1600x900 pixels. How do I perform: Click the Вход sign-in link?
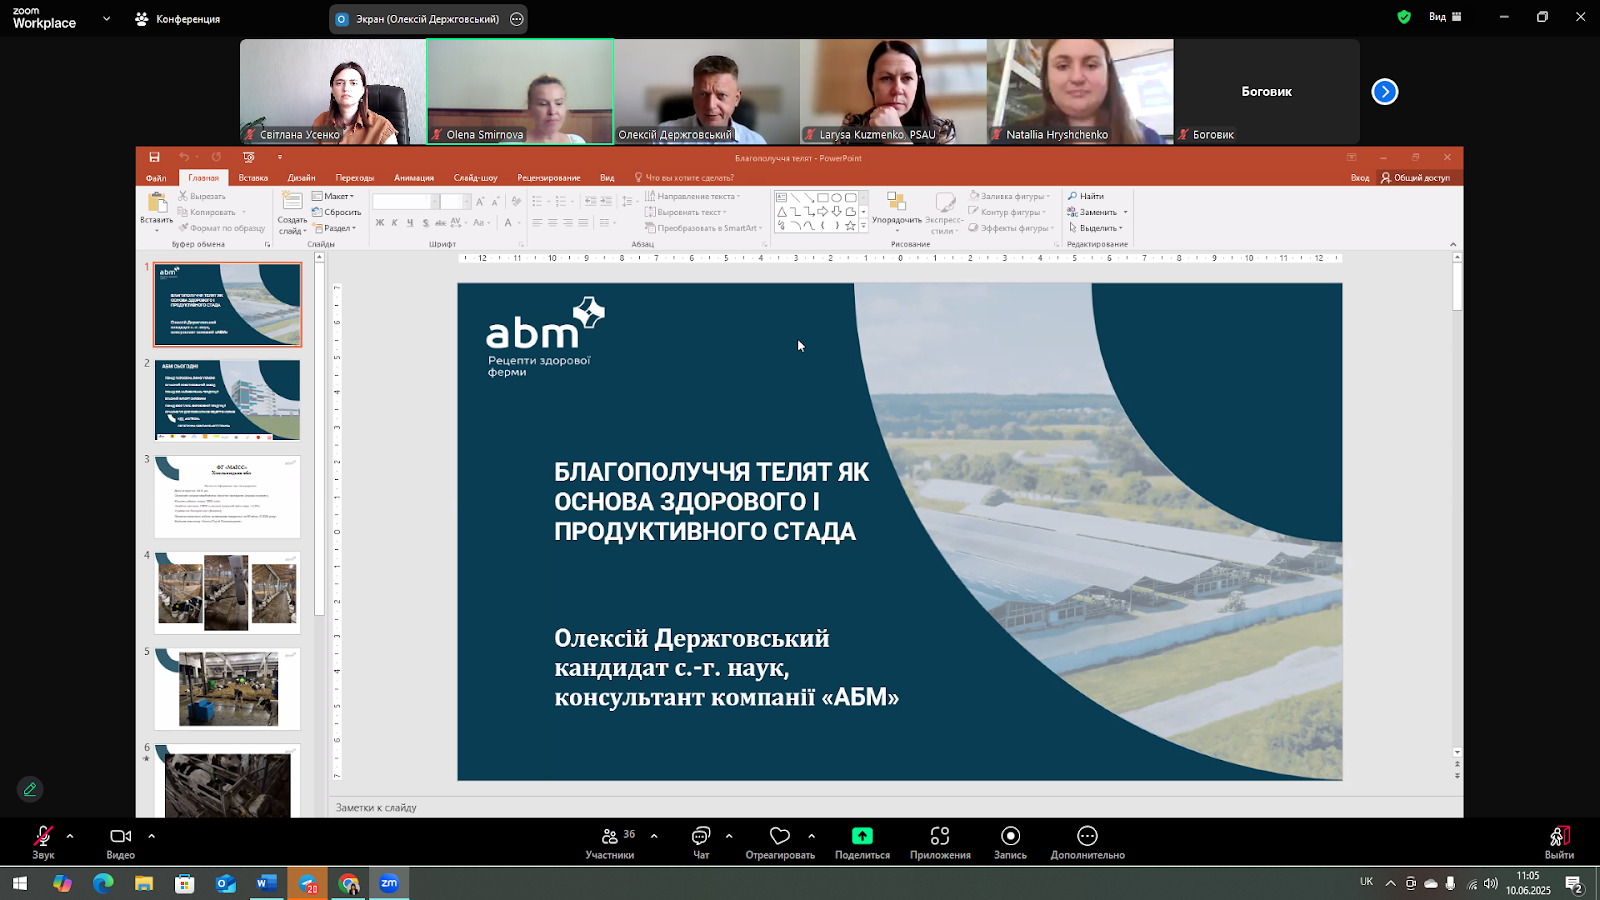coord(1360,178)
